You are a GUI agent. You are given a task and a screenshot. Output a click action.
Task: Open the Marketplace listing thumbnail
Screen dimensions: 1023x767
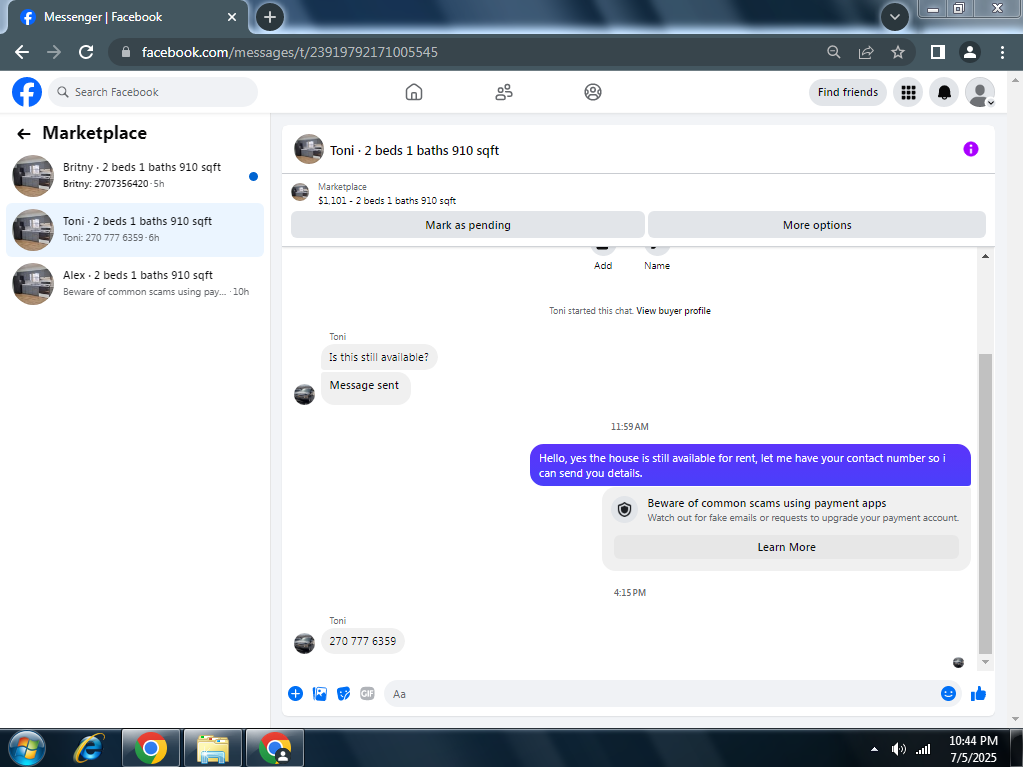pyautogui.click(x=300, y=192)
